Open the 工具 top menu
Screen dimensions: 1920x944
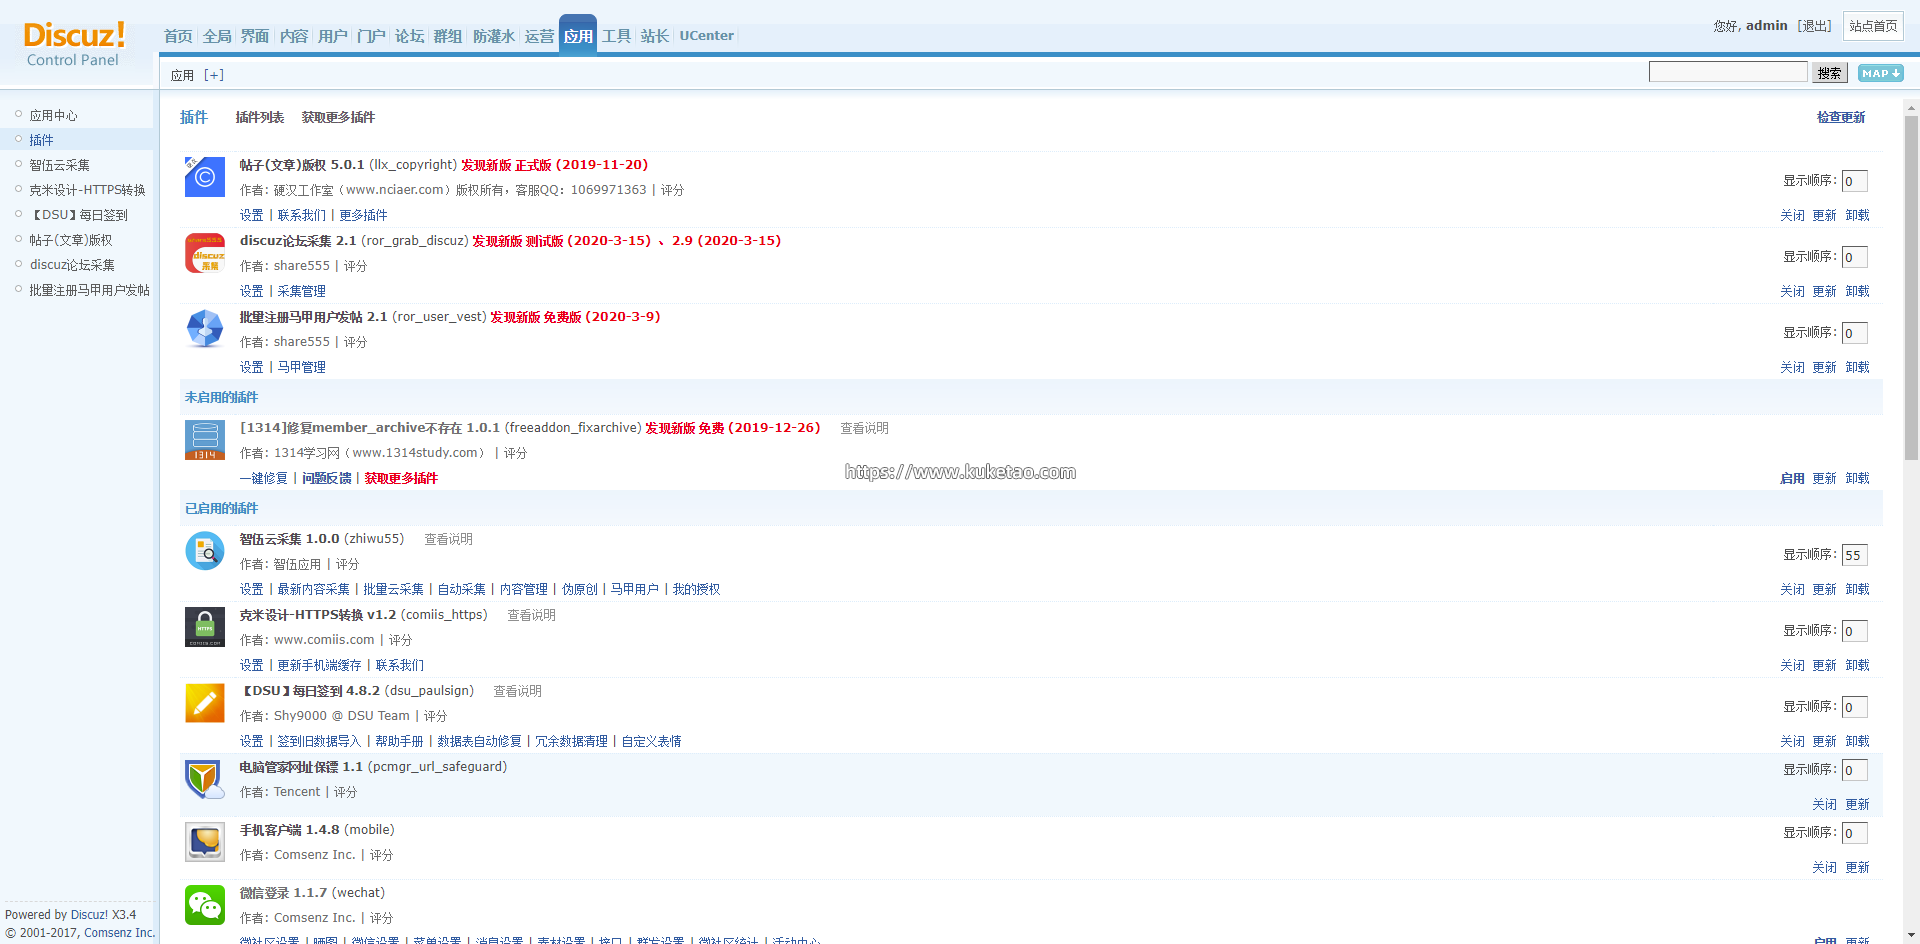617,36
